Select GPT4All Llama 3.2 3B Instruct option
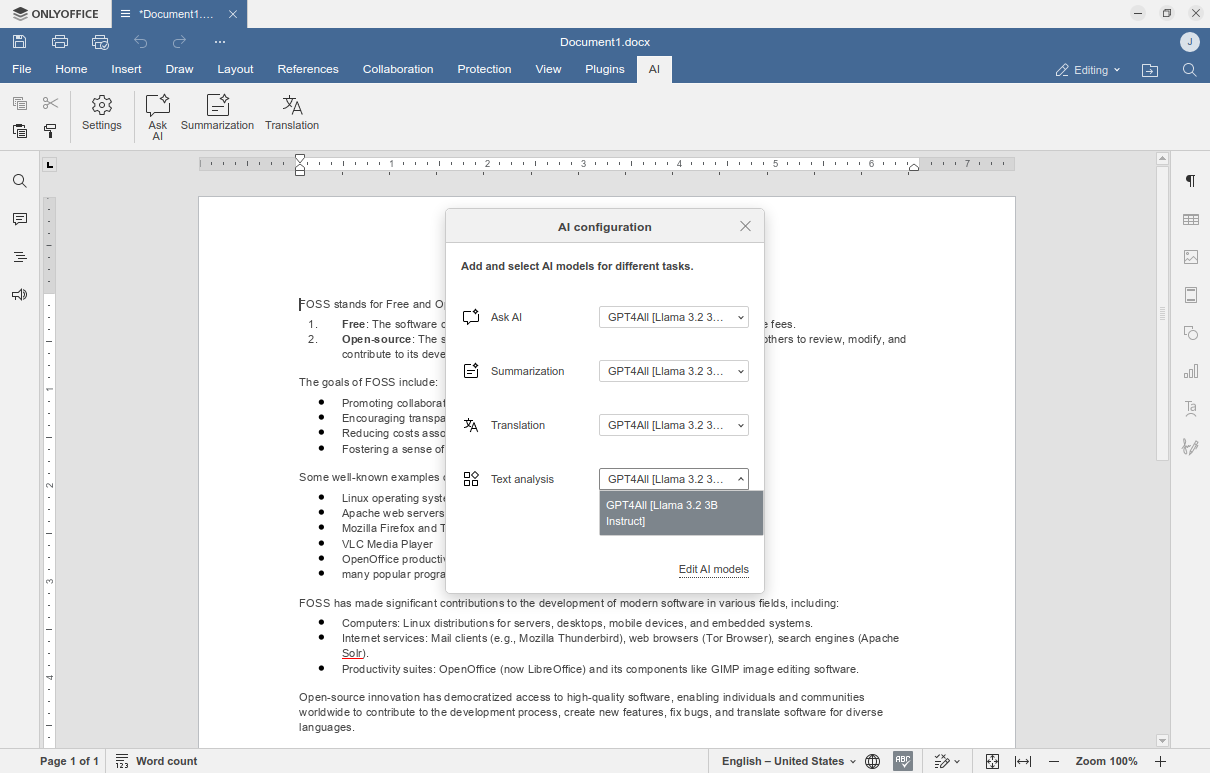This screenshot has width=1210, height=773. click(x=680, y=513)
